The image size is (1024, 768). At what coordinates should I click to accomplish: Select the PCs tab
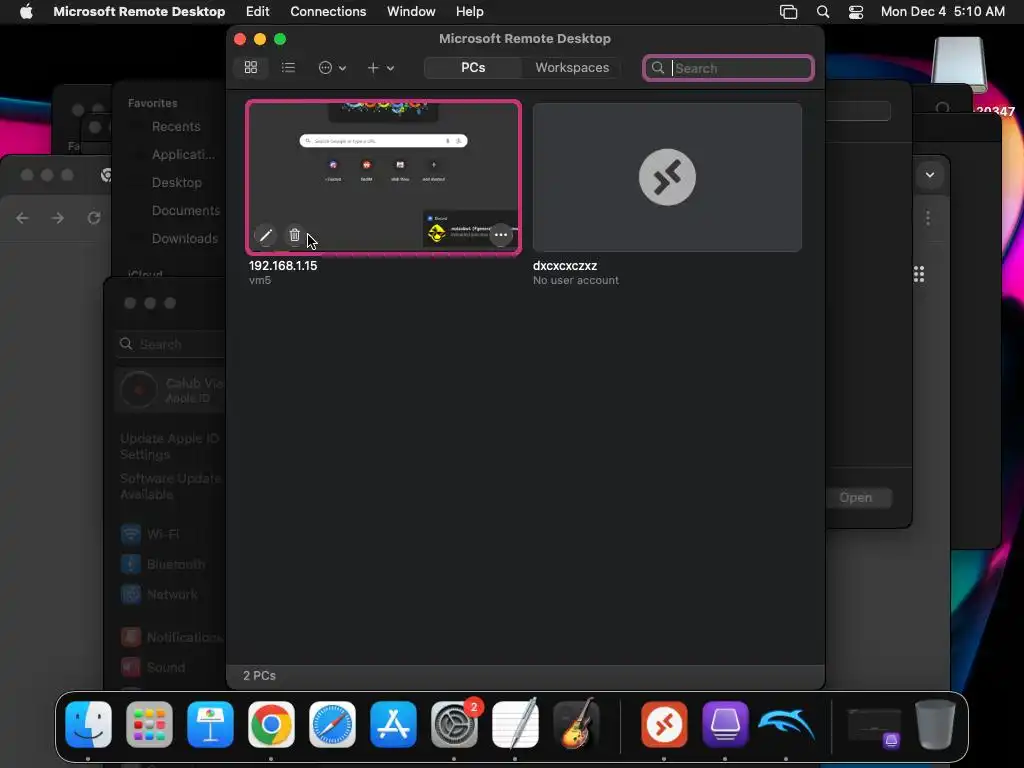[x=473, y=67]
